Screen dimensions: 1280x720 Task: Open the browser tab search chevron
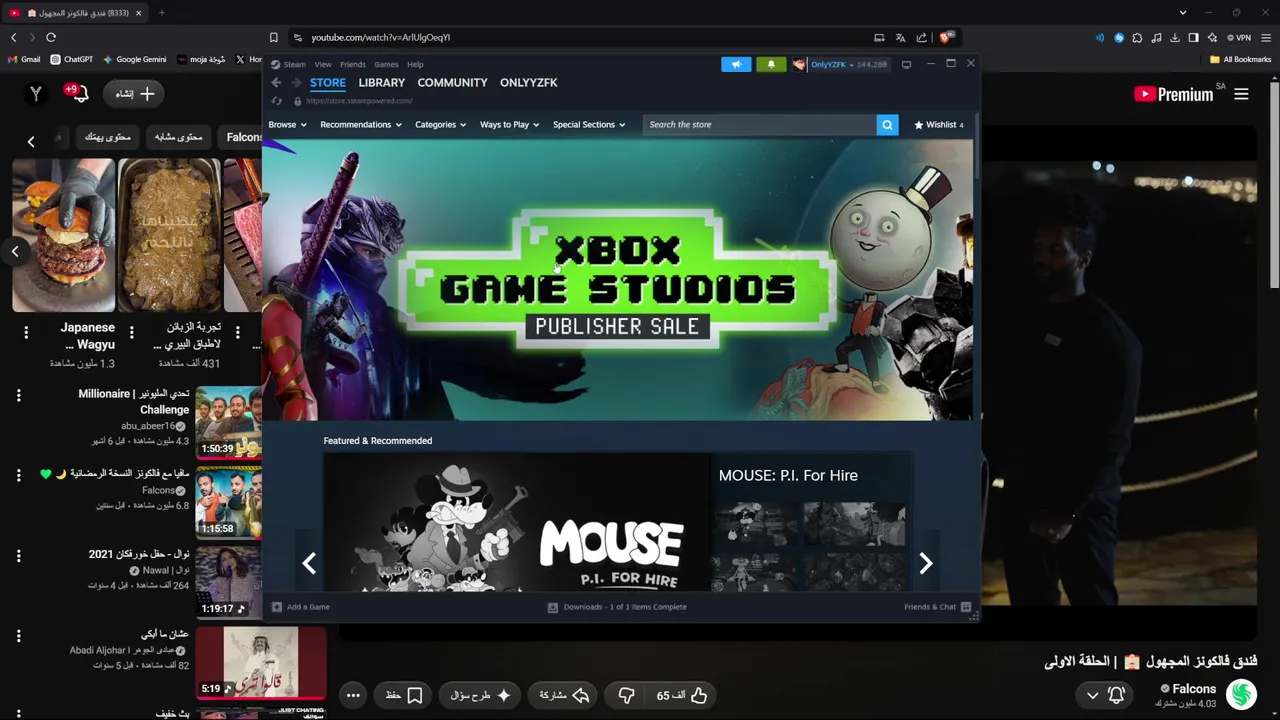tap(1183, 13)
